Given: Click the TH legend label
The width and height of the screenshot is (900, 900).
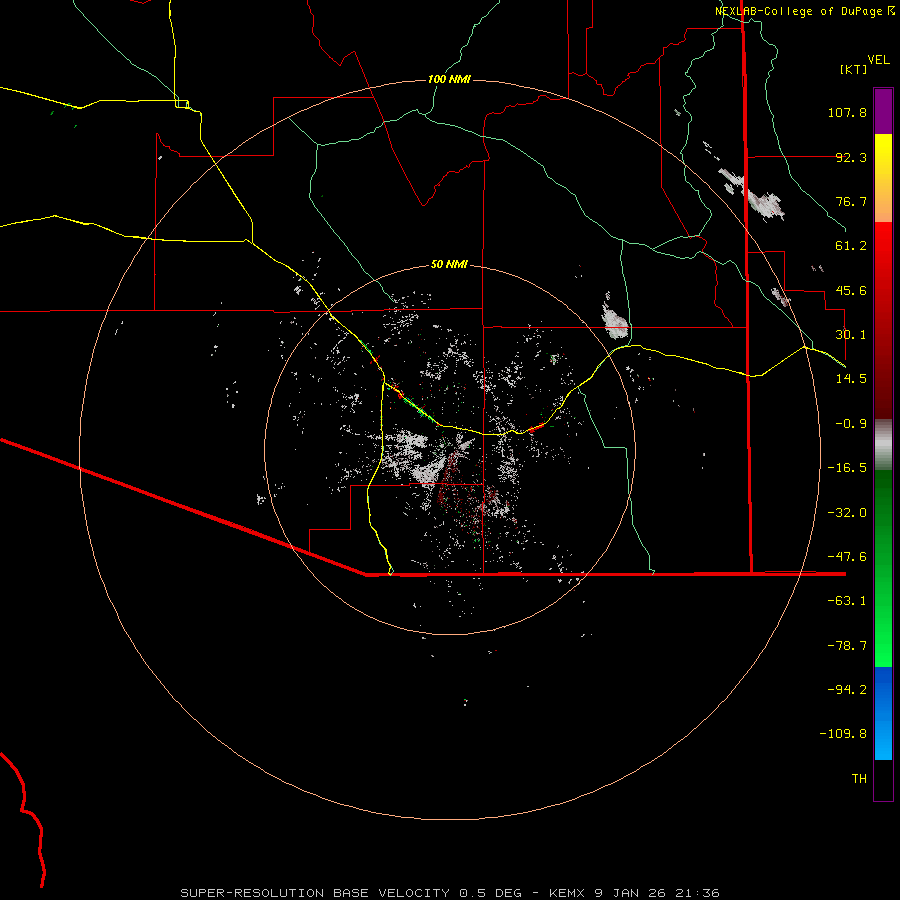Looking at the screenshot, I should coord(859,779).
